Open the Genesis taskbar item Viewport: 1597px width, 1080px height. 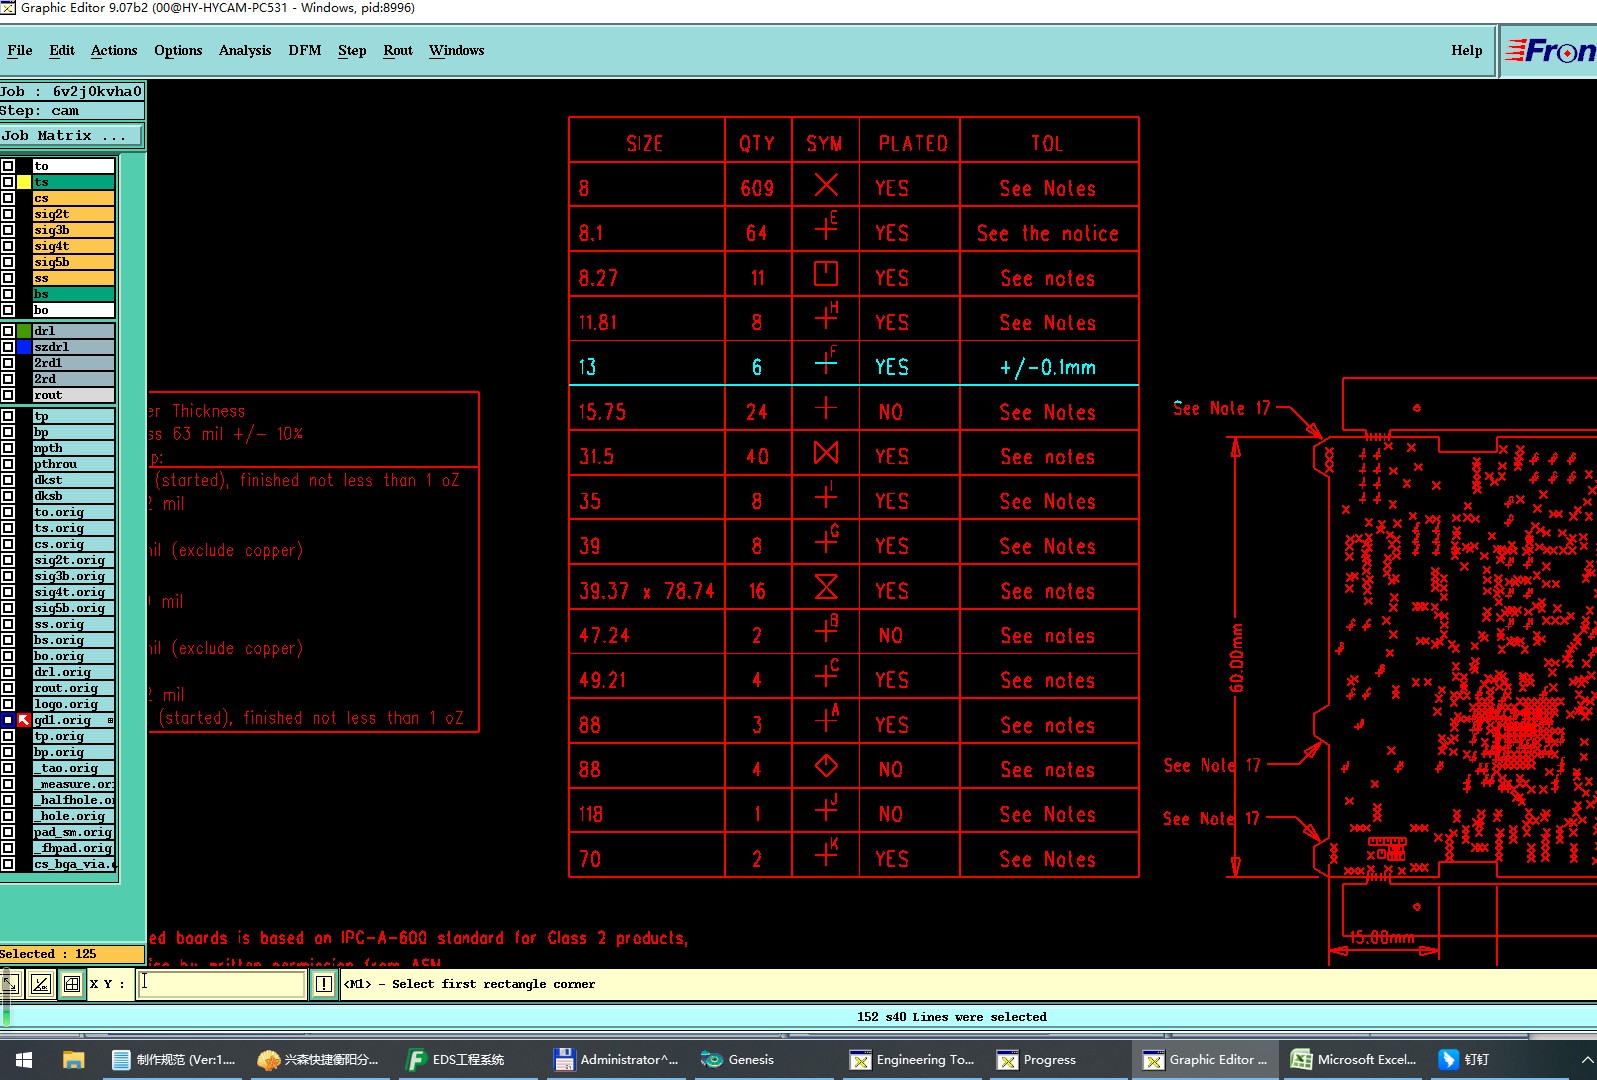(x=738, y=1059)
